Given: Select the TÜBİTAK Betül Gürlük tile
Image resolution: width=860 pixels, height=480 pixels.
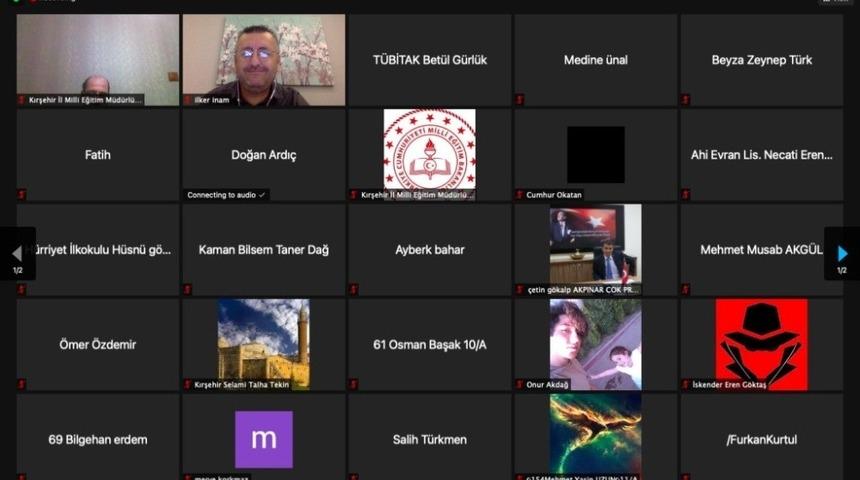Looking at the screenshot, I should [x=430, y=60].
